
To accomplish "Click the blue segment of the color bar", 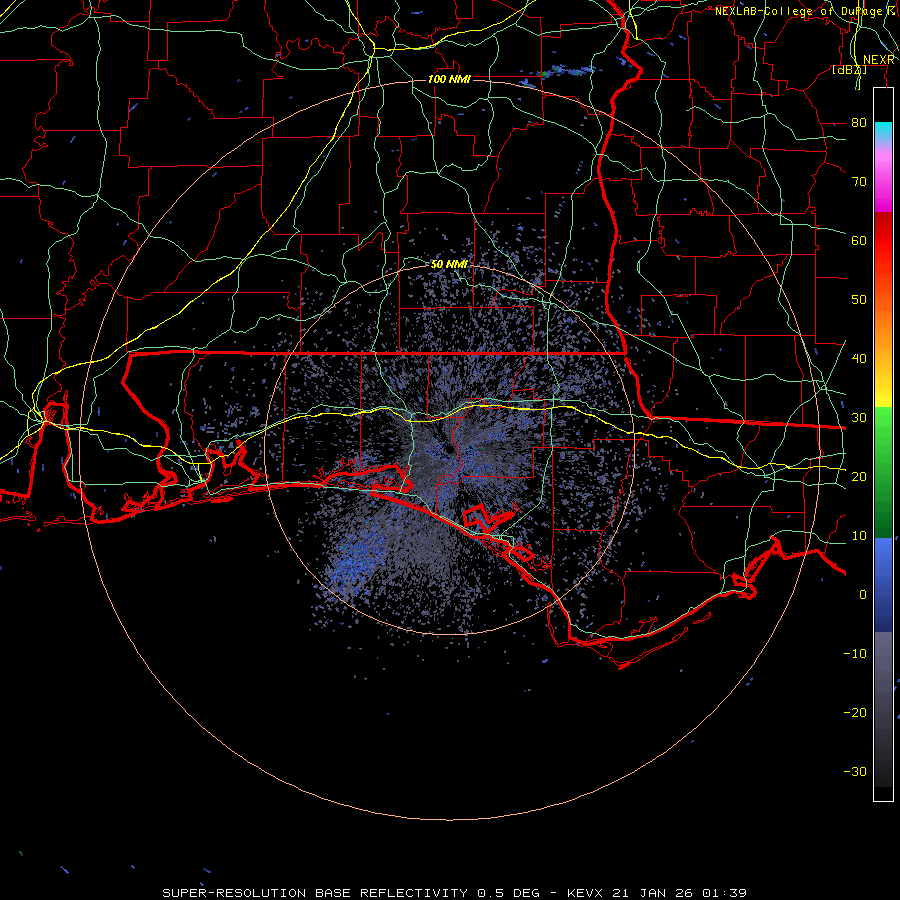I will point(883,584).
